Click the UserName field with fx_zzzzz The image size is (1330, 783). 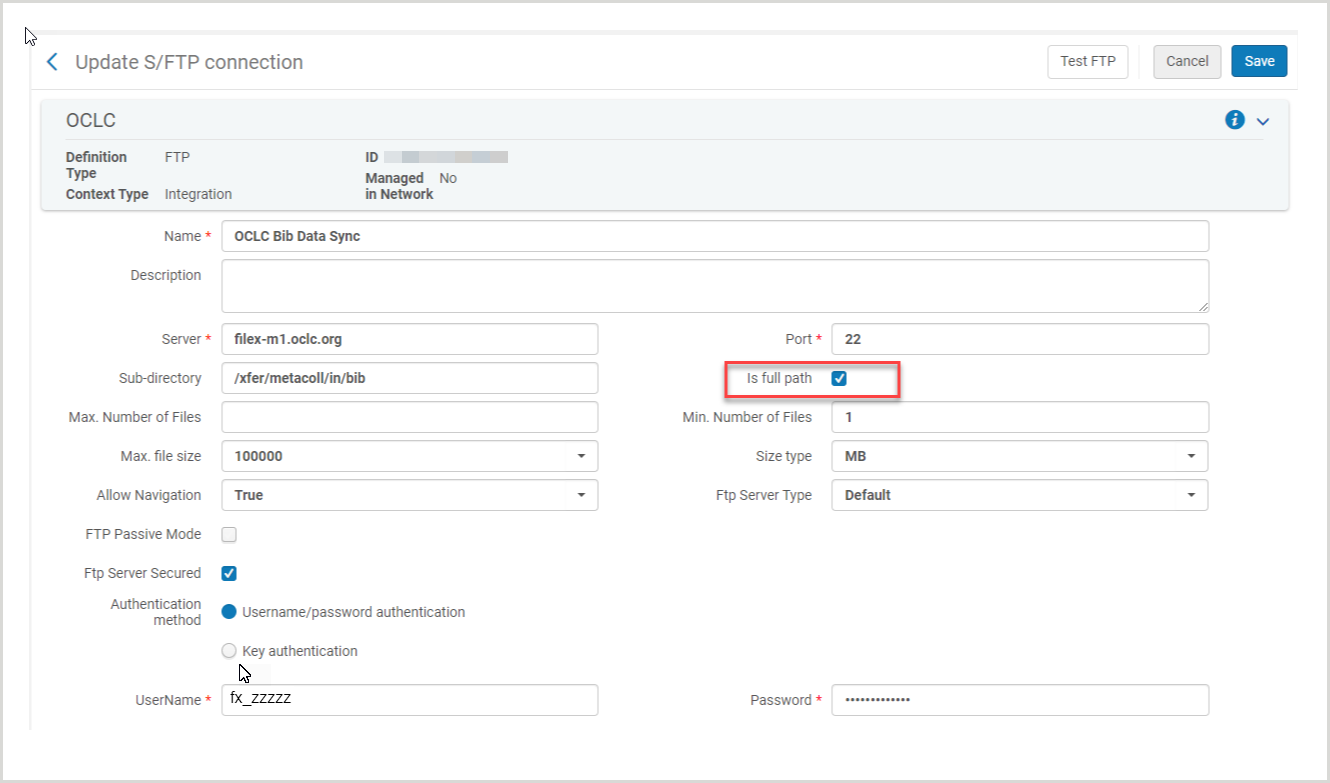coord(409,700)
